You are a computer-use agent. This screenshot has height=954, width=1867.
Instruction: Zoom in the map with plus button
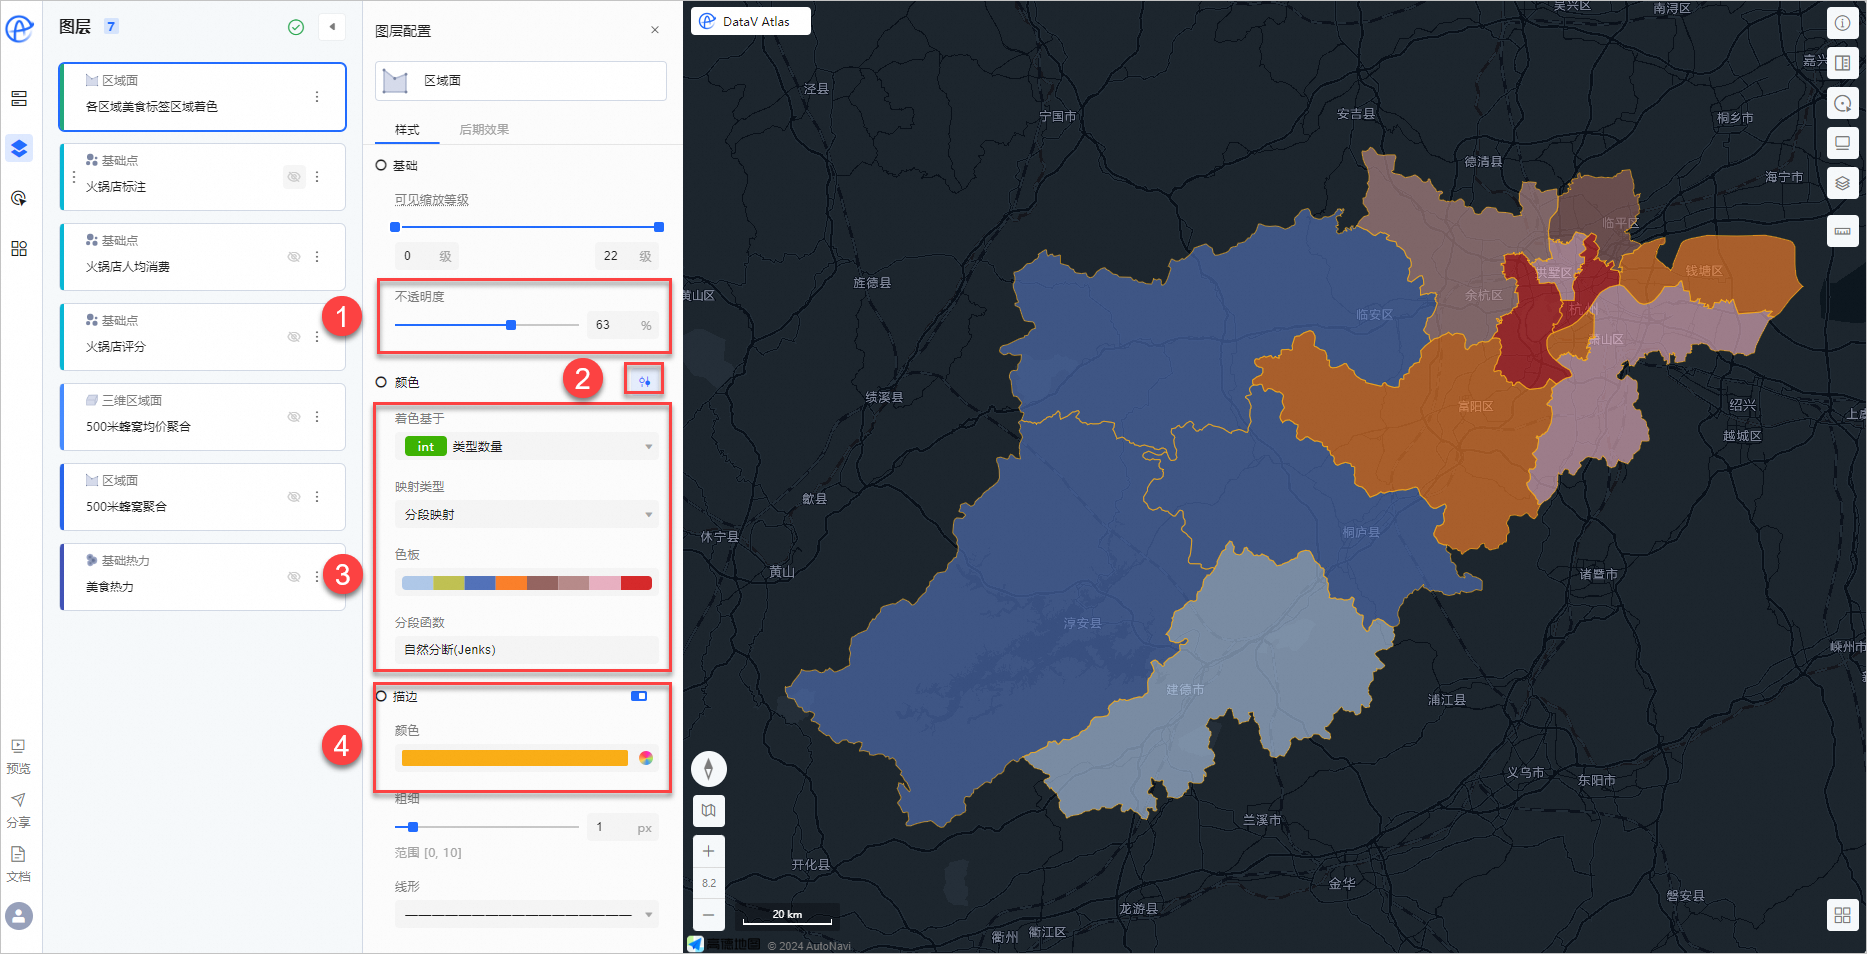click(709, 852)
